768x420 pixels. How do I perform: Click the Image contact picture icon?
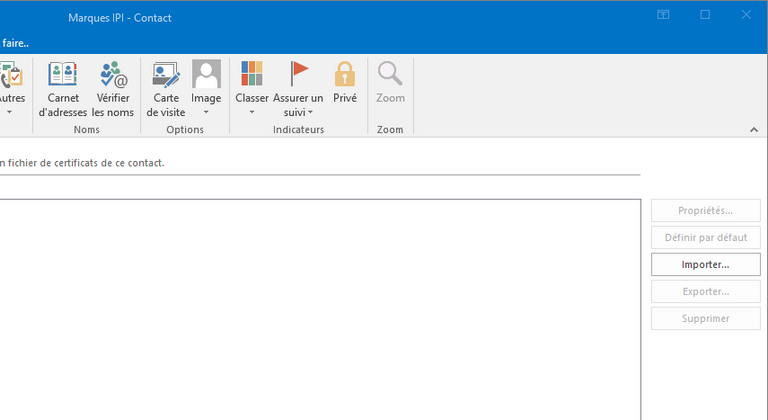pos(206,75)
